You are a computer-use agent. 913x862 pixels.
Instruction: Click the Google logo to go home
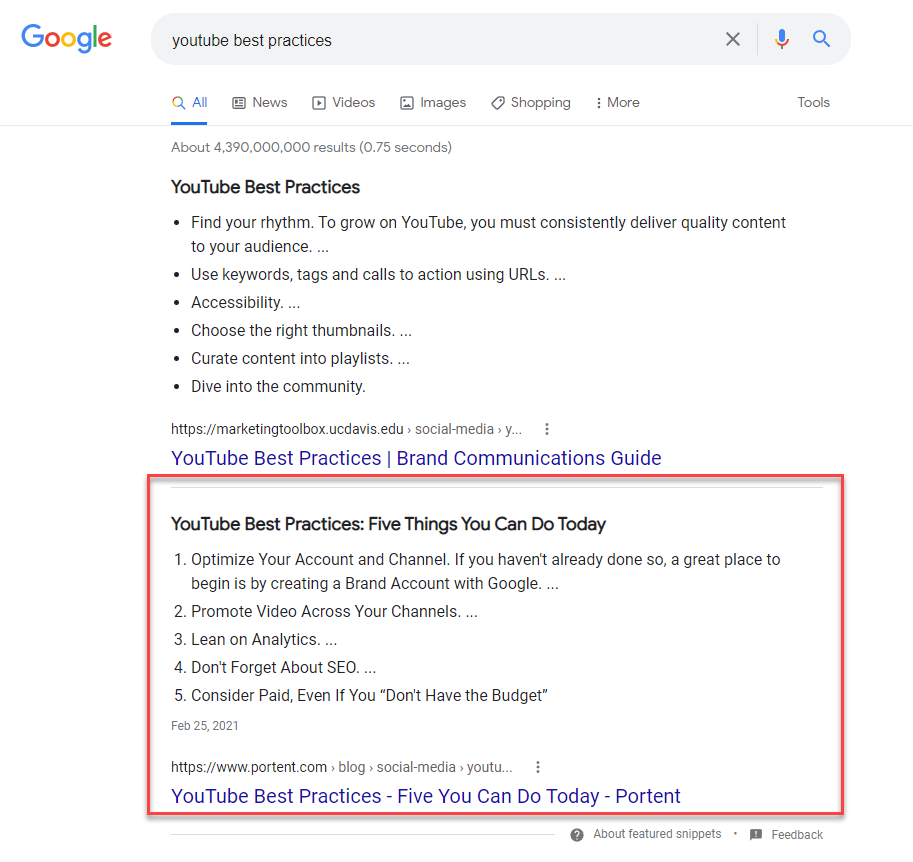point(66,38)
